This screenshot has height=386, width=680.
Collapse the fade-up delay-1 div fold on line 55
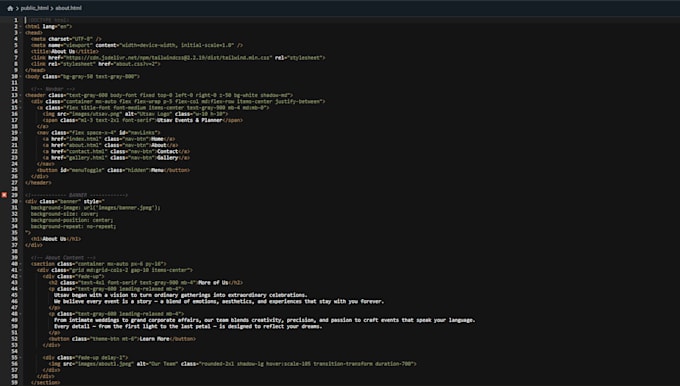tap(21, 357)
